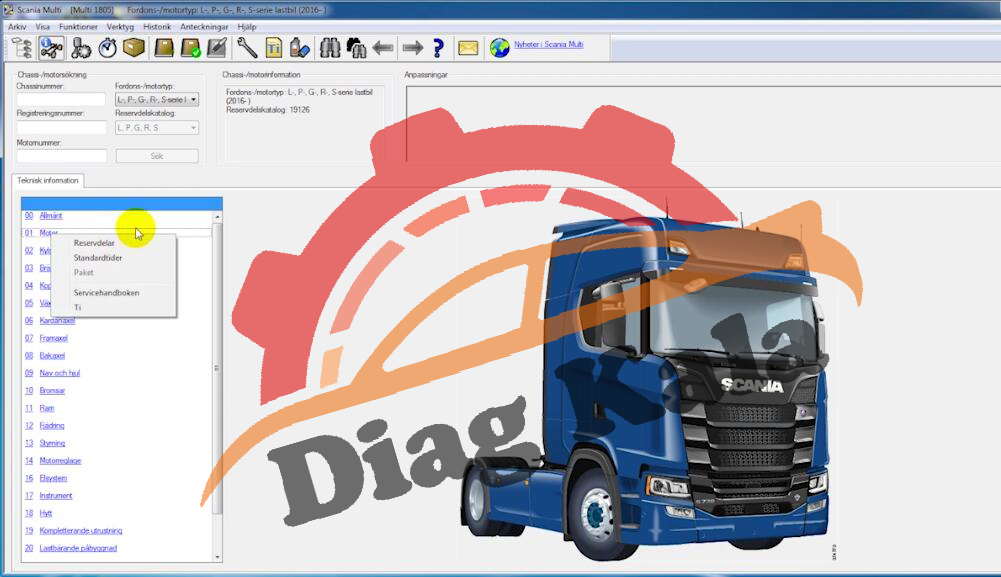The height and width of the screenshot is (577, 1001).
Task: Click the chassis info and tools toolbar icon
Action: [52, 48]
